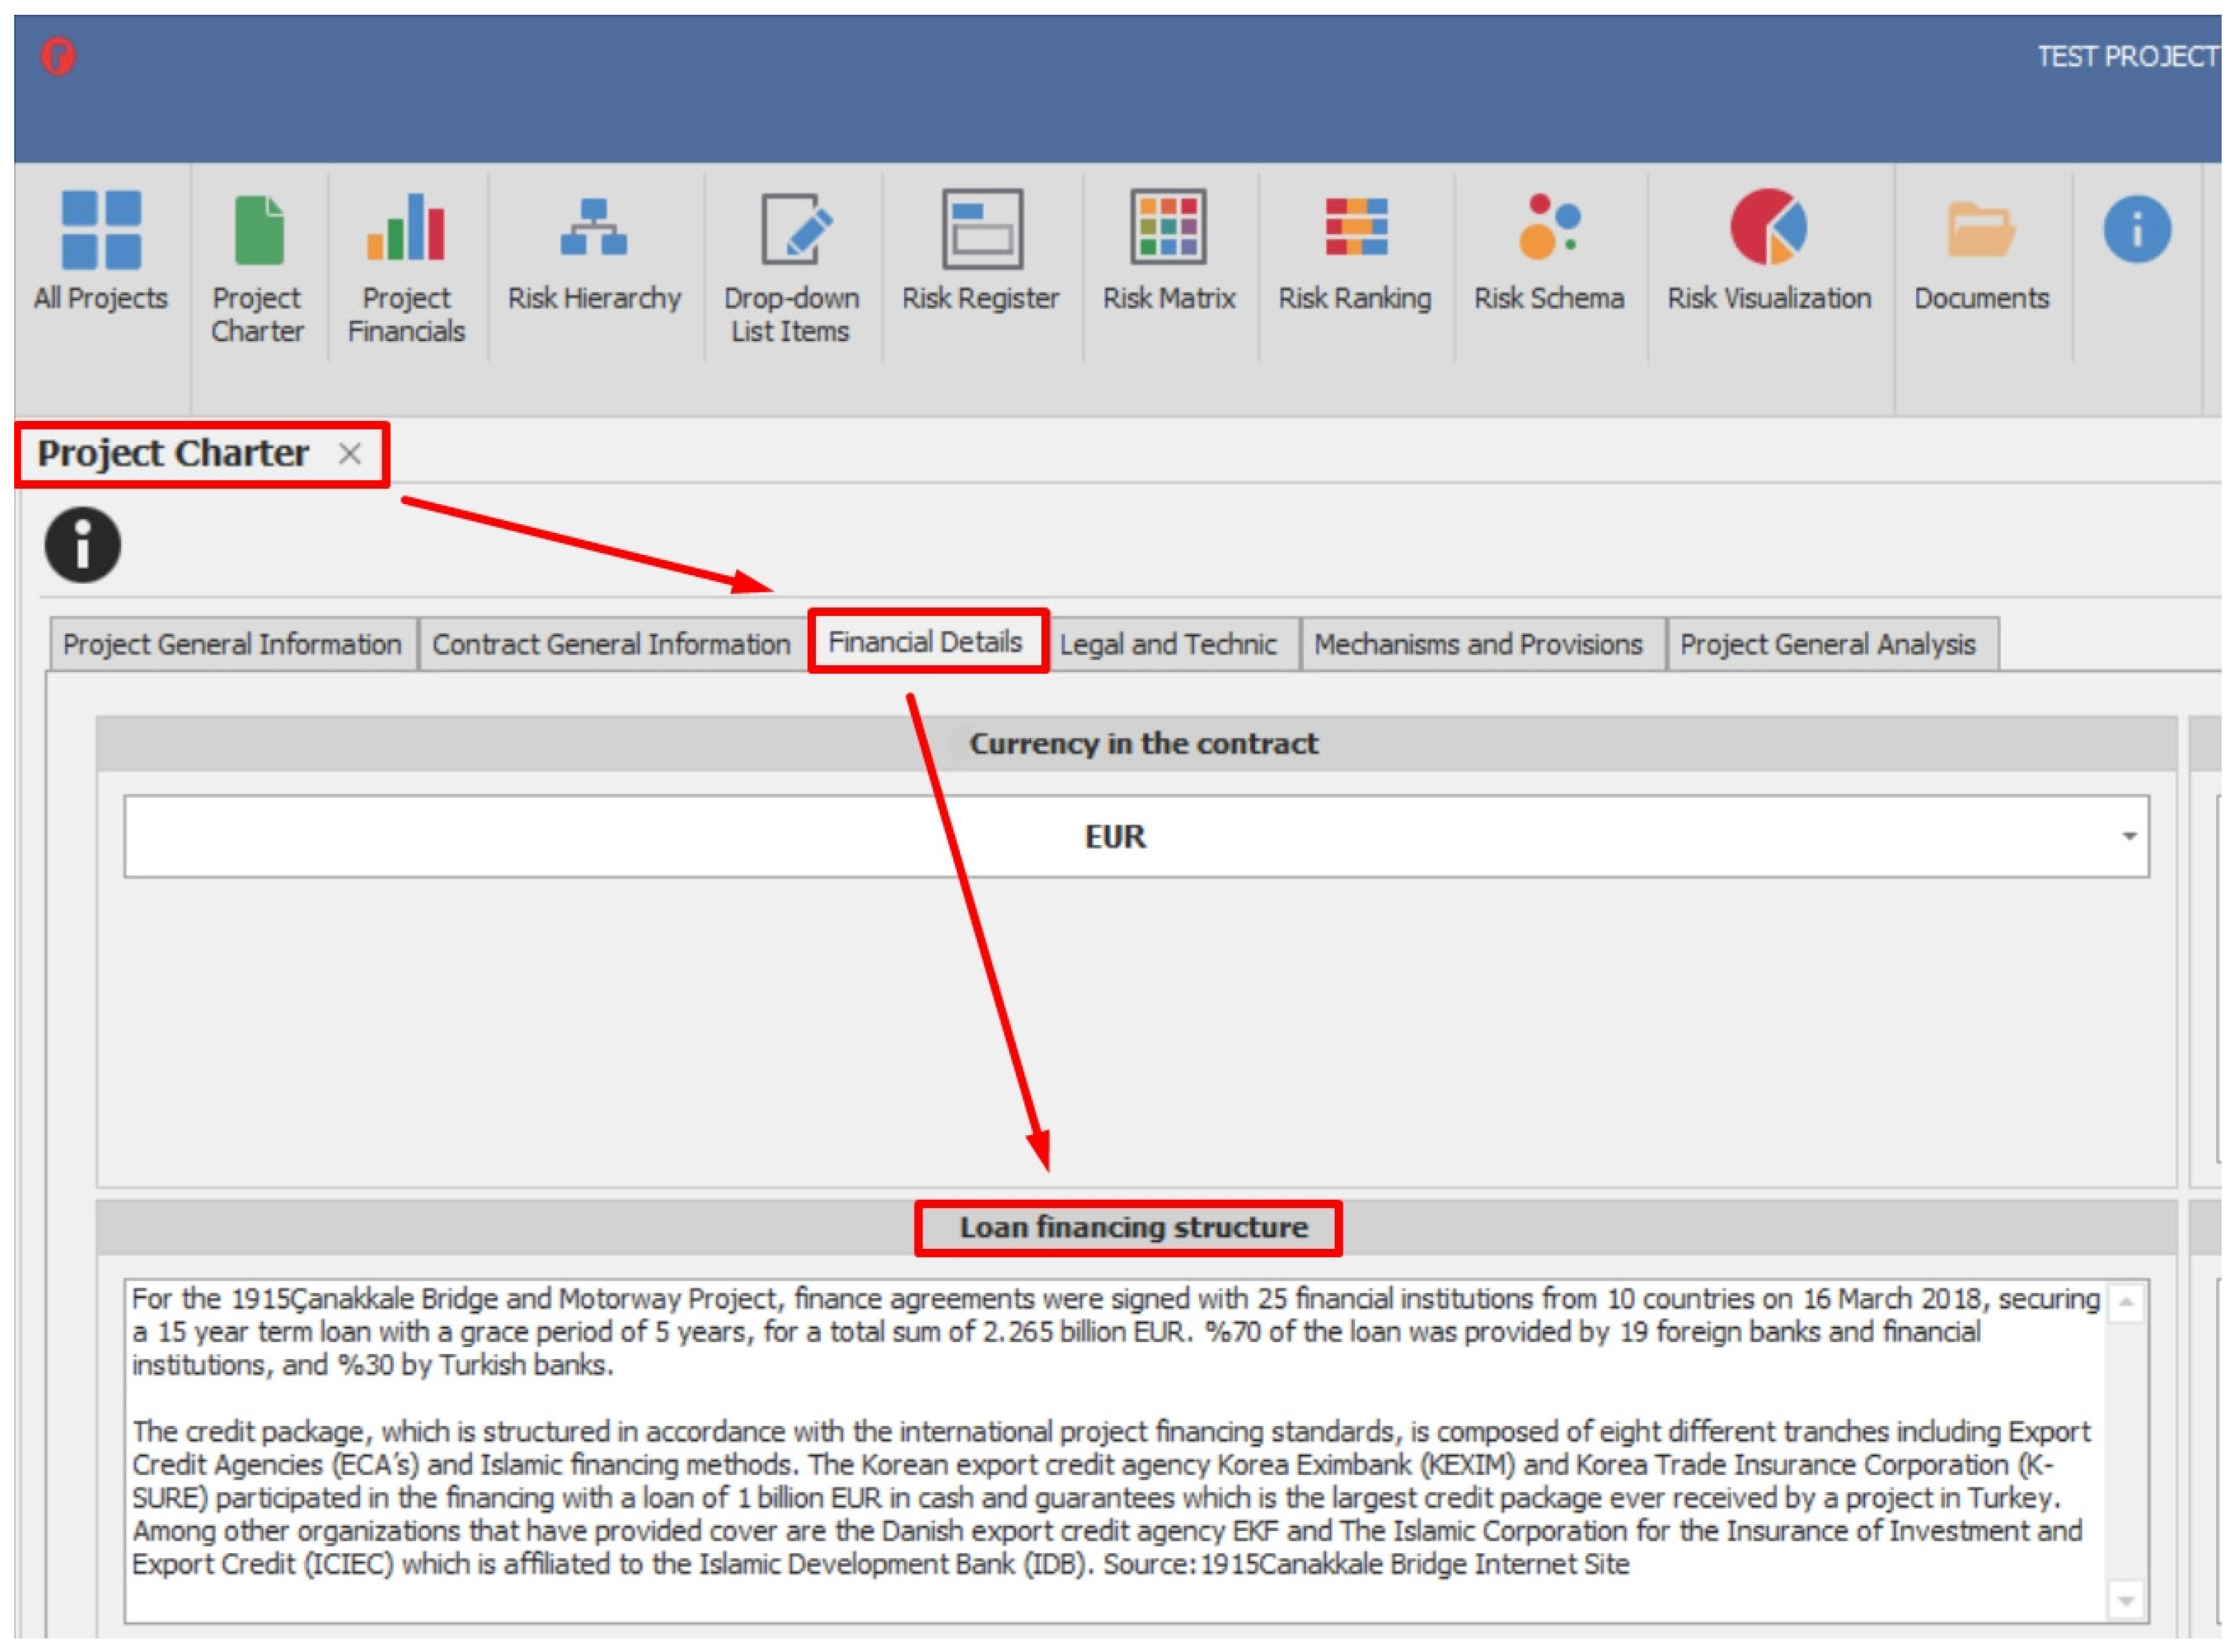Open the Documents folder icon
This screenshot has height=1652, width=2237.
1980,230
